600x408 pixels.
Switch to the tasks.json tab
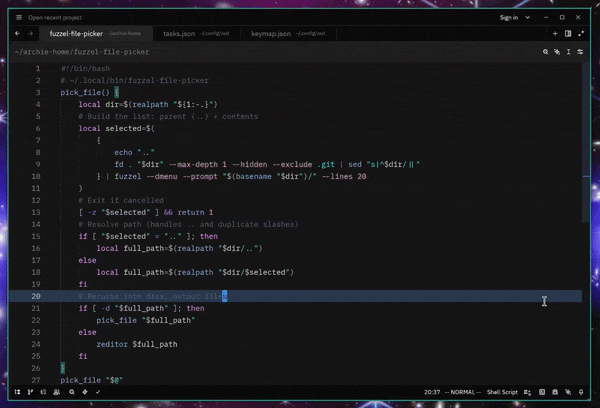point(178,34)
